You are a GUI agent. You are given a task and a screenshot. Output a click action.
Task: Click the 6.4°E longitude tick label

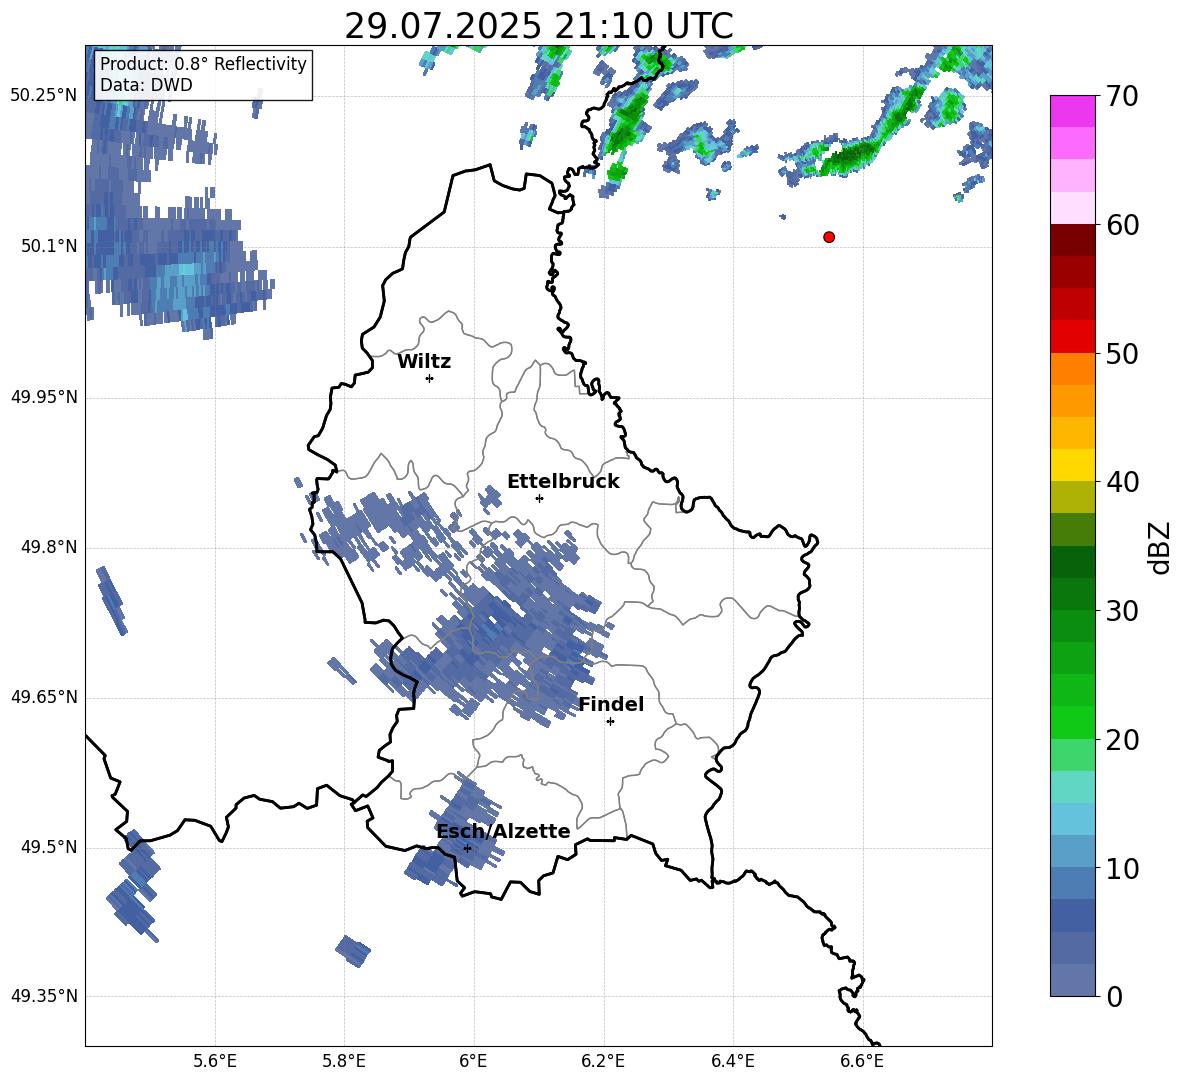click(732, 1061)
